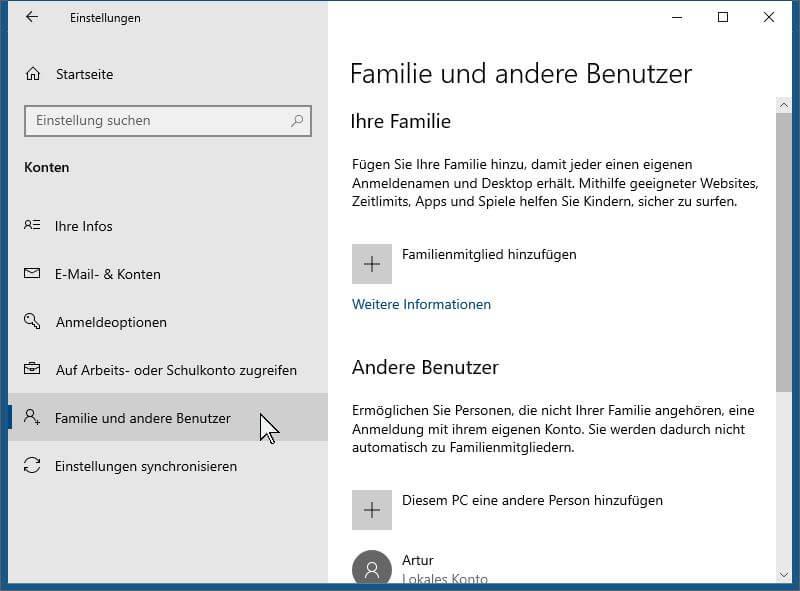The image size is (800, 591).
Task: Click plus icon for Familienmitglied hinzufügen
Action: (372, 264)
